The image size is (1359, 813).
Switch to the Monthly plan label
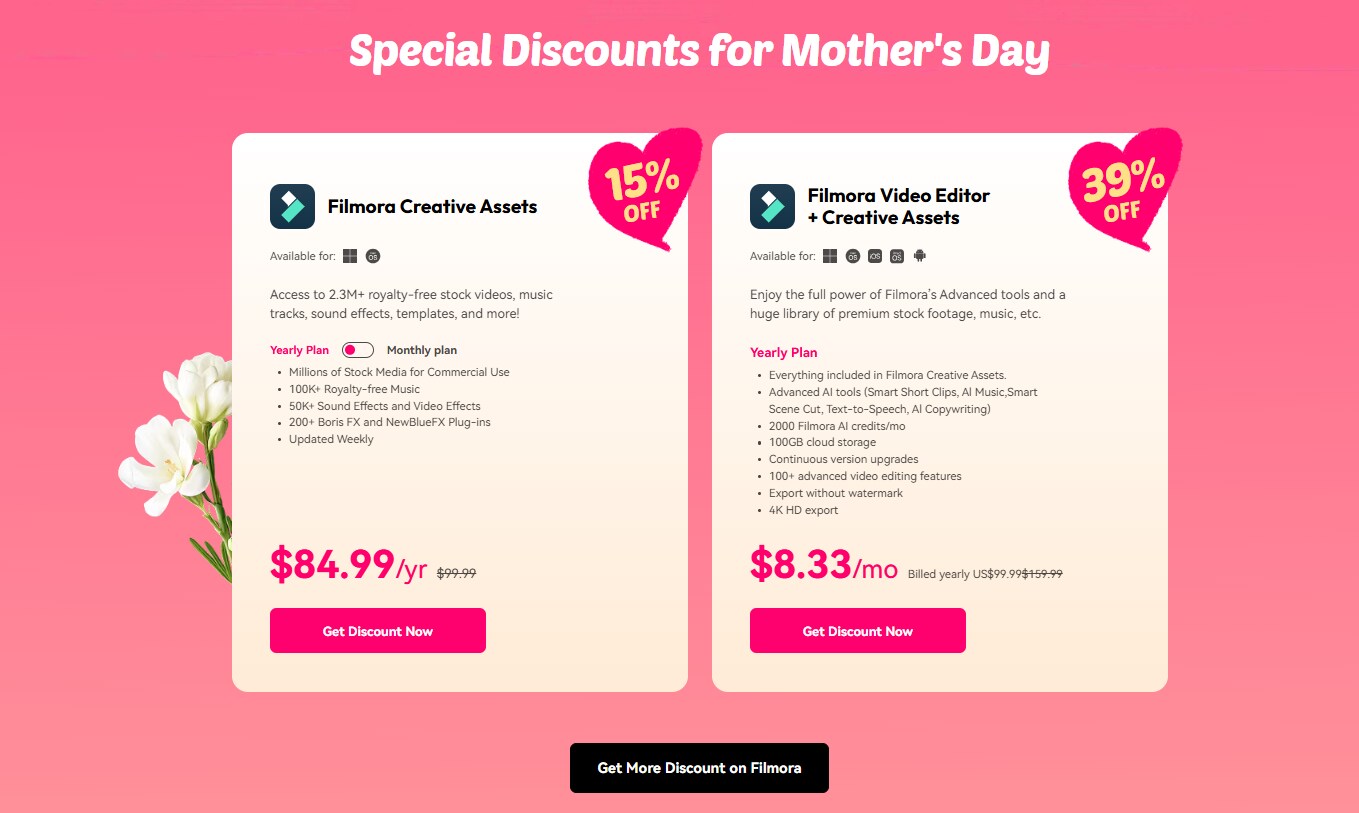pos(421,350)
